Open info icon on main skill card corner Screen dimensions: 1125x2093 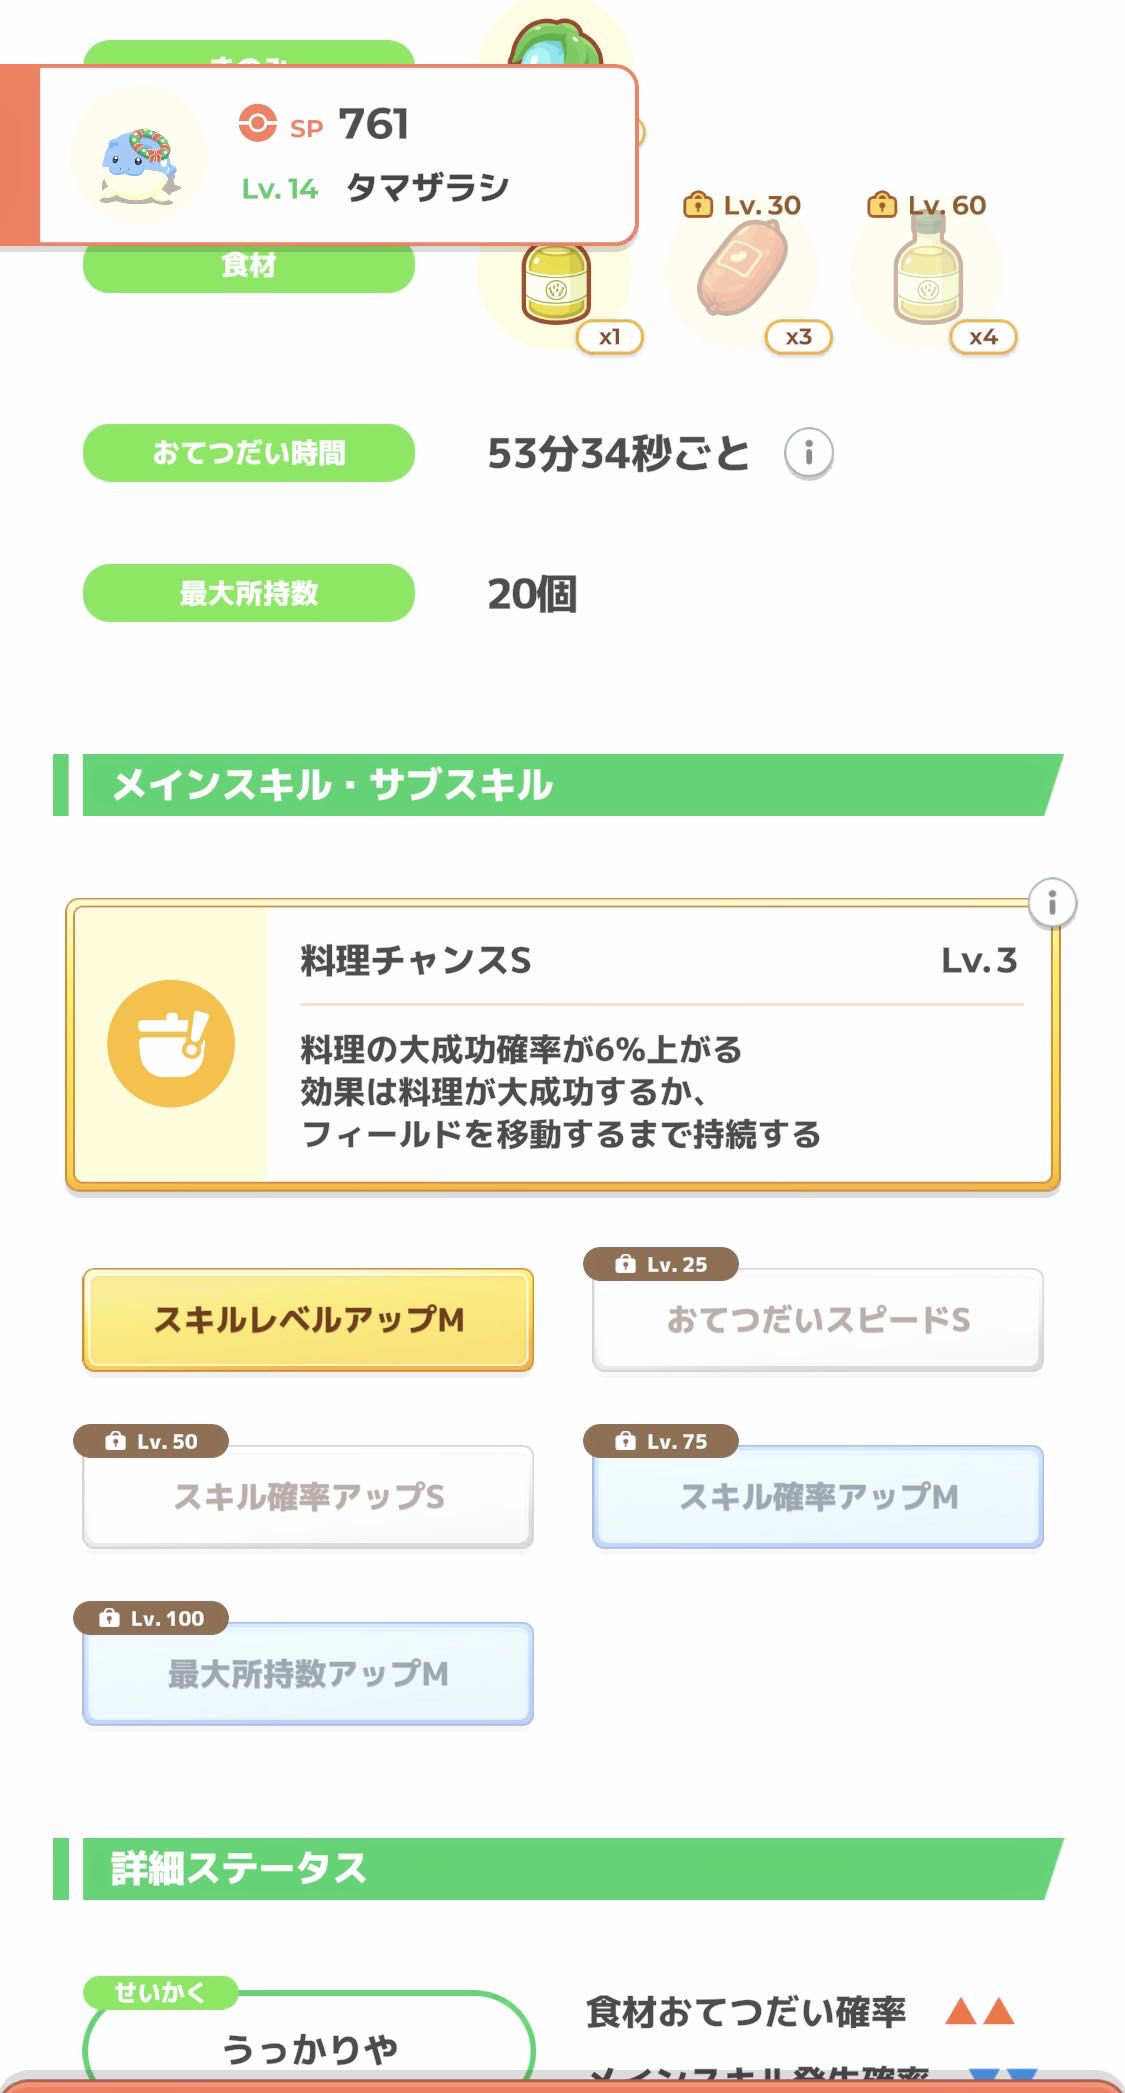(1052, 903)
